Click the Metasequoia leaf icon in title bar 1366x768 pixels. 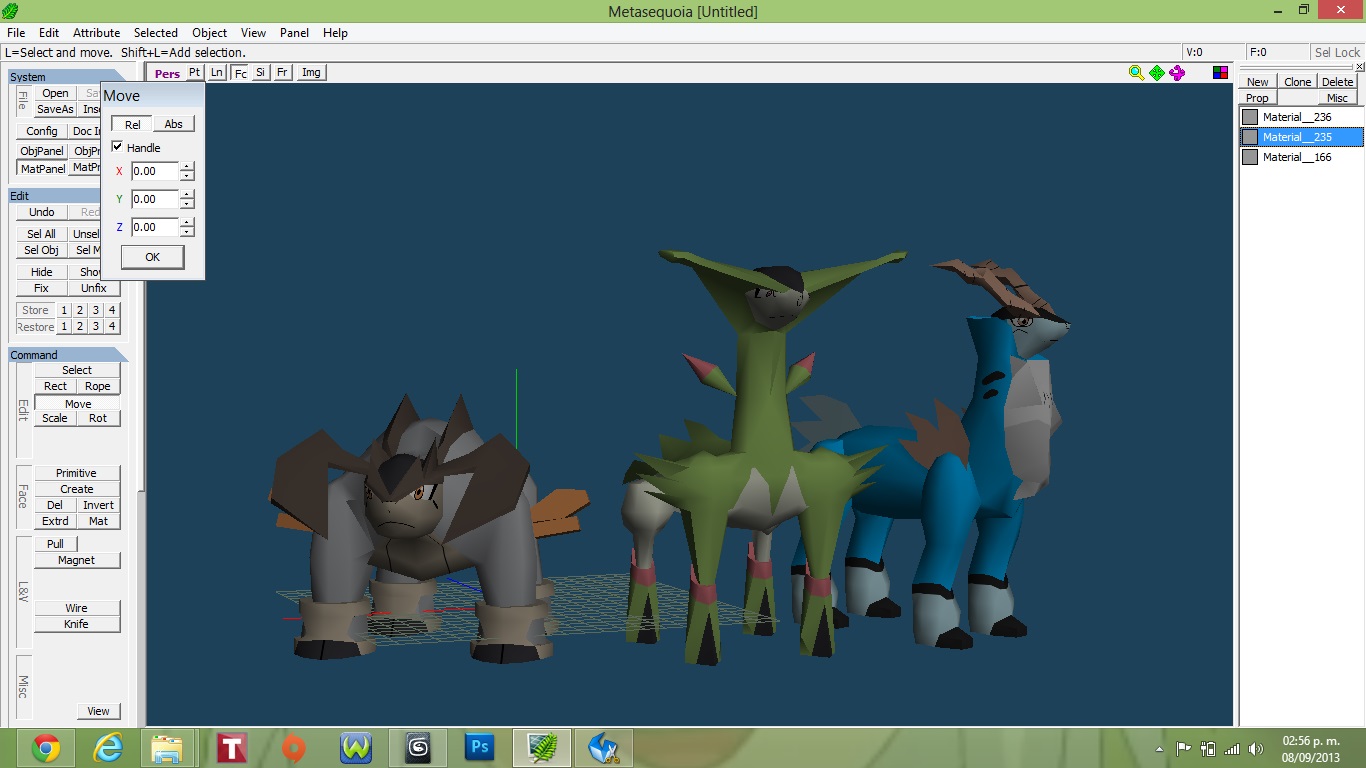click(x=11, y=11)
